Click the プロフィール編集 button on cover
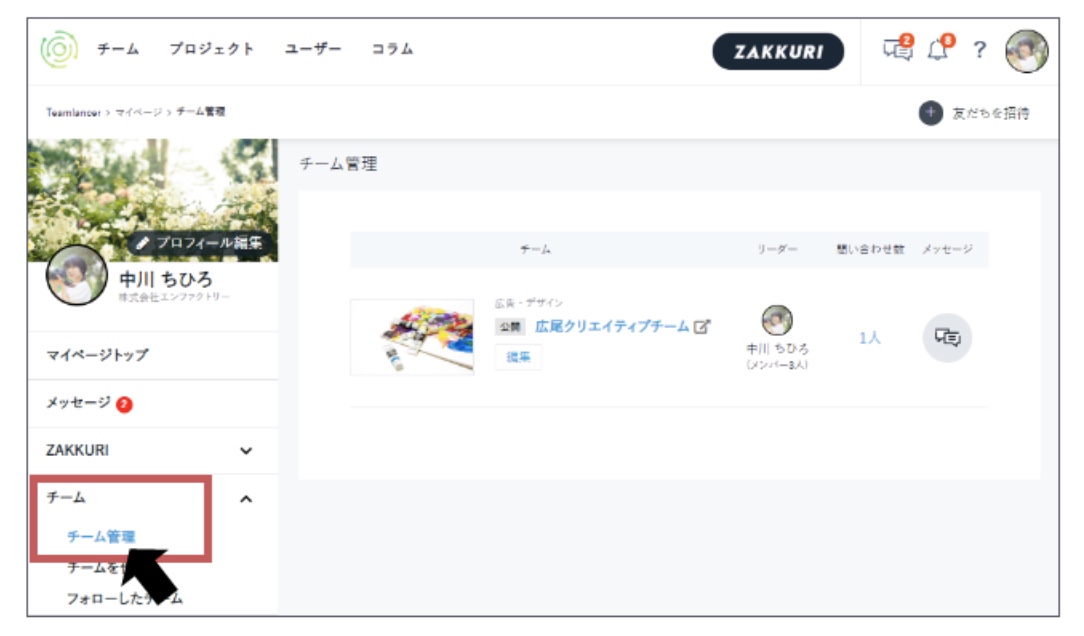 tap(202, 243)
